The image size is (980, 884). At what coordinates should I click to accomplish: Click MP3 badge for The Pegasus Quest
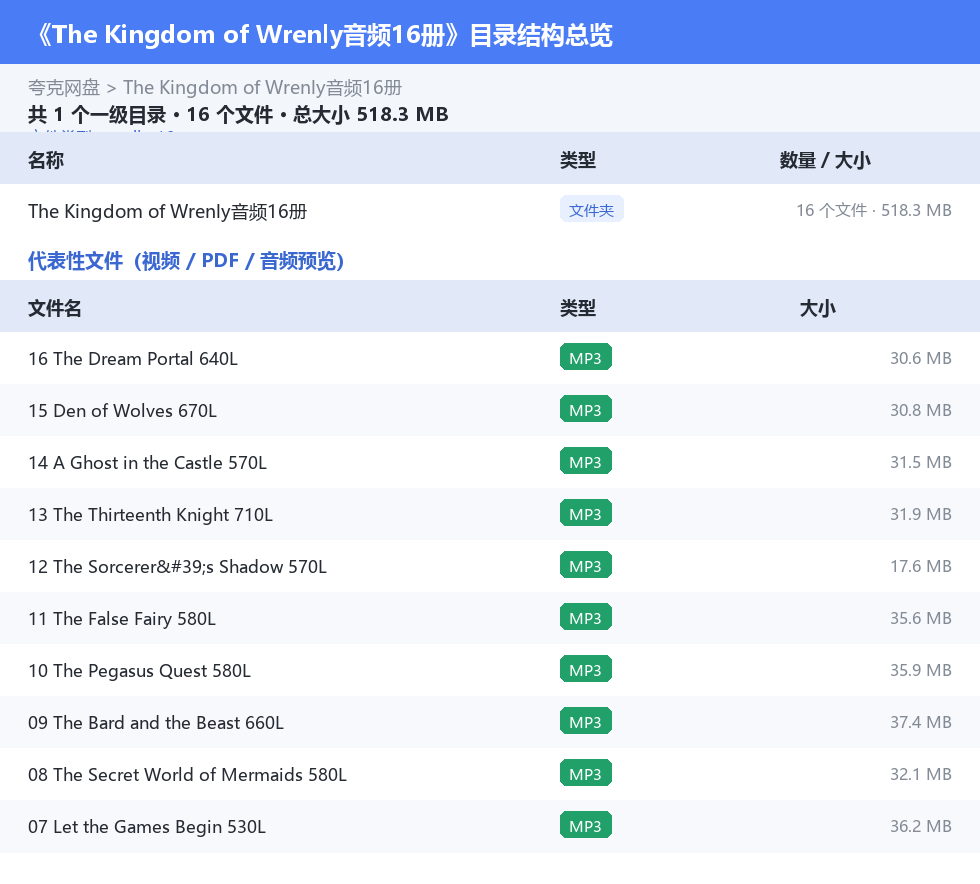[x=586, y=669]
